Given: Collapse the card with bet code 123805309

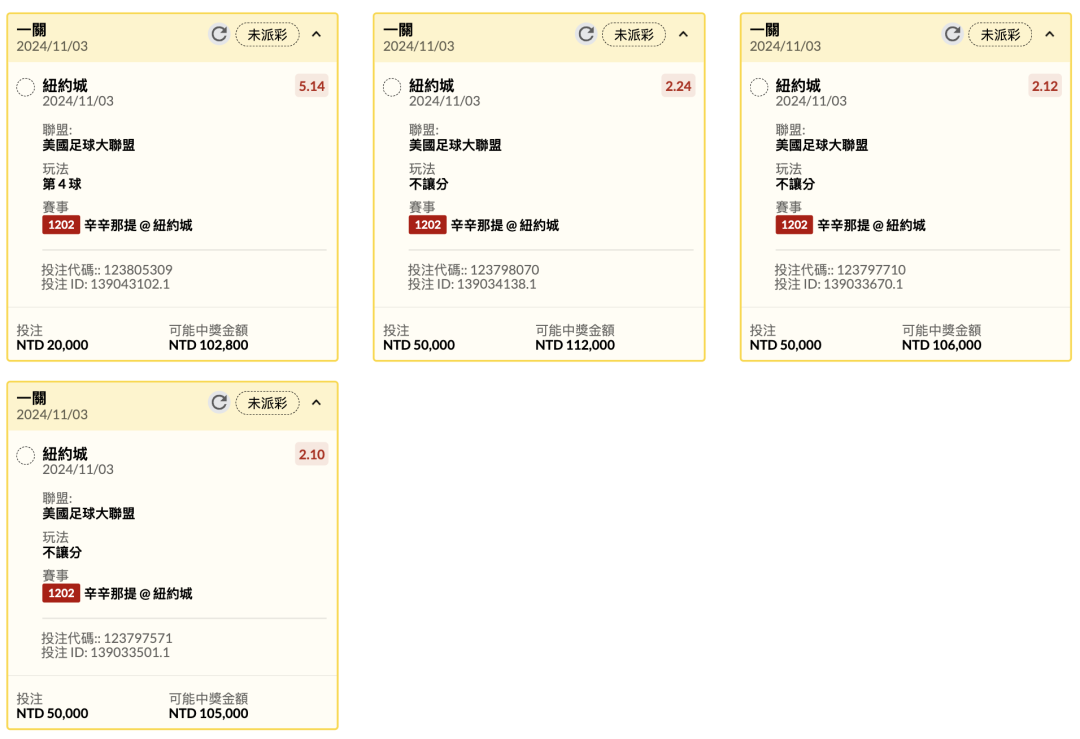Looking at the screenshot, I should pyautogui.click(x=316, y=34).
